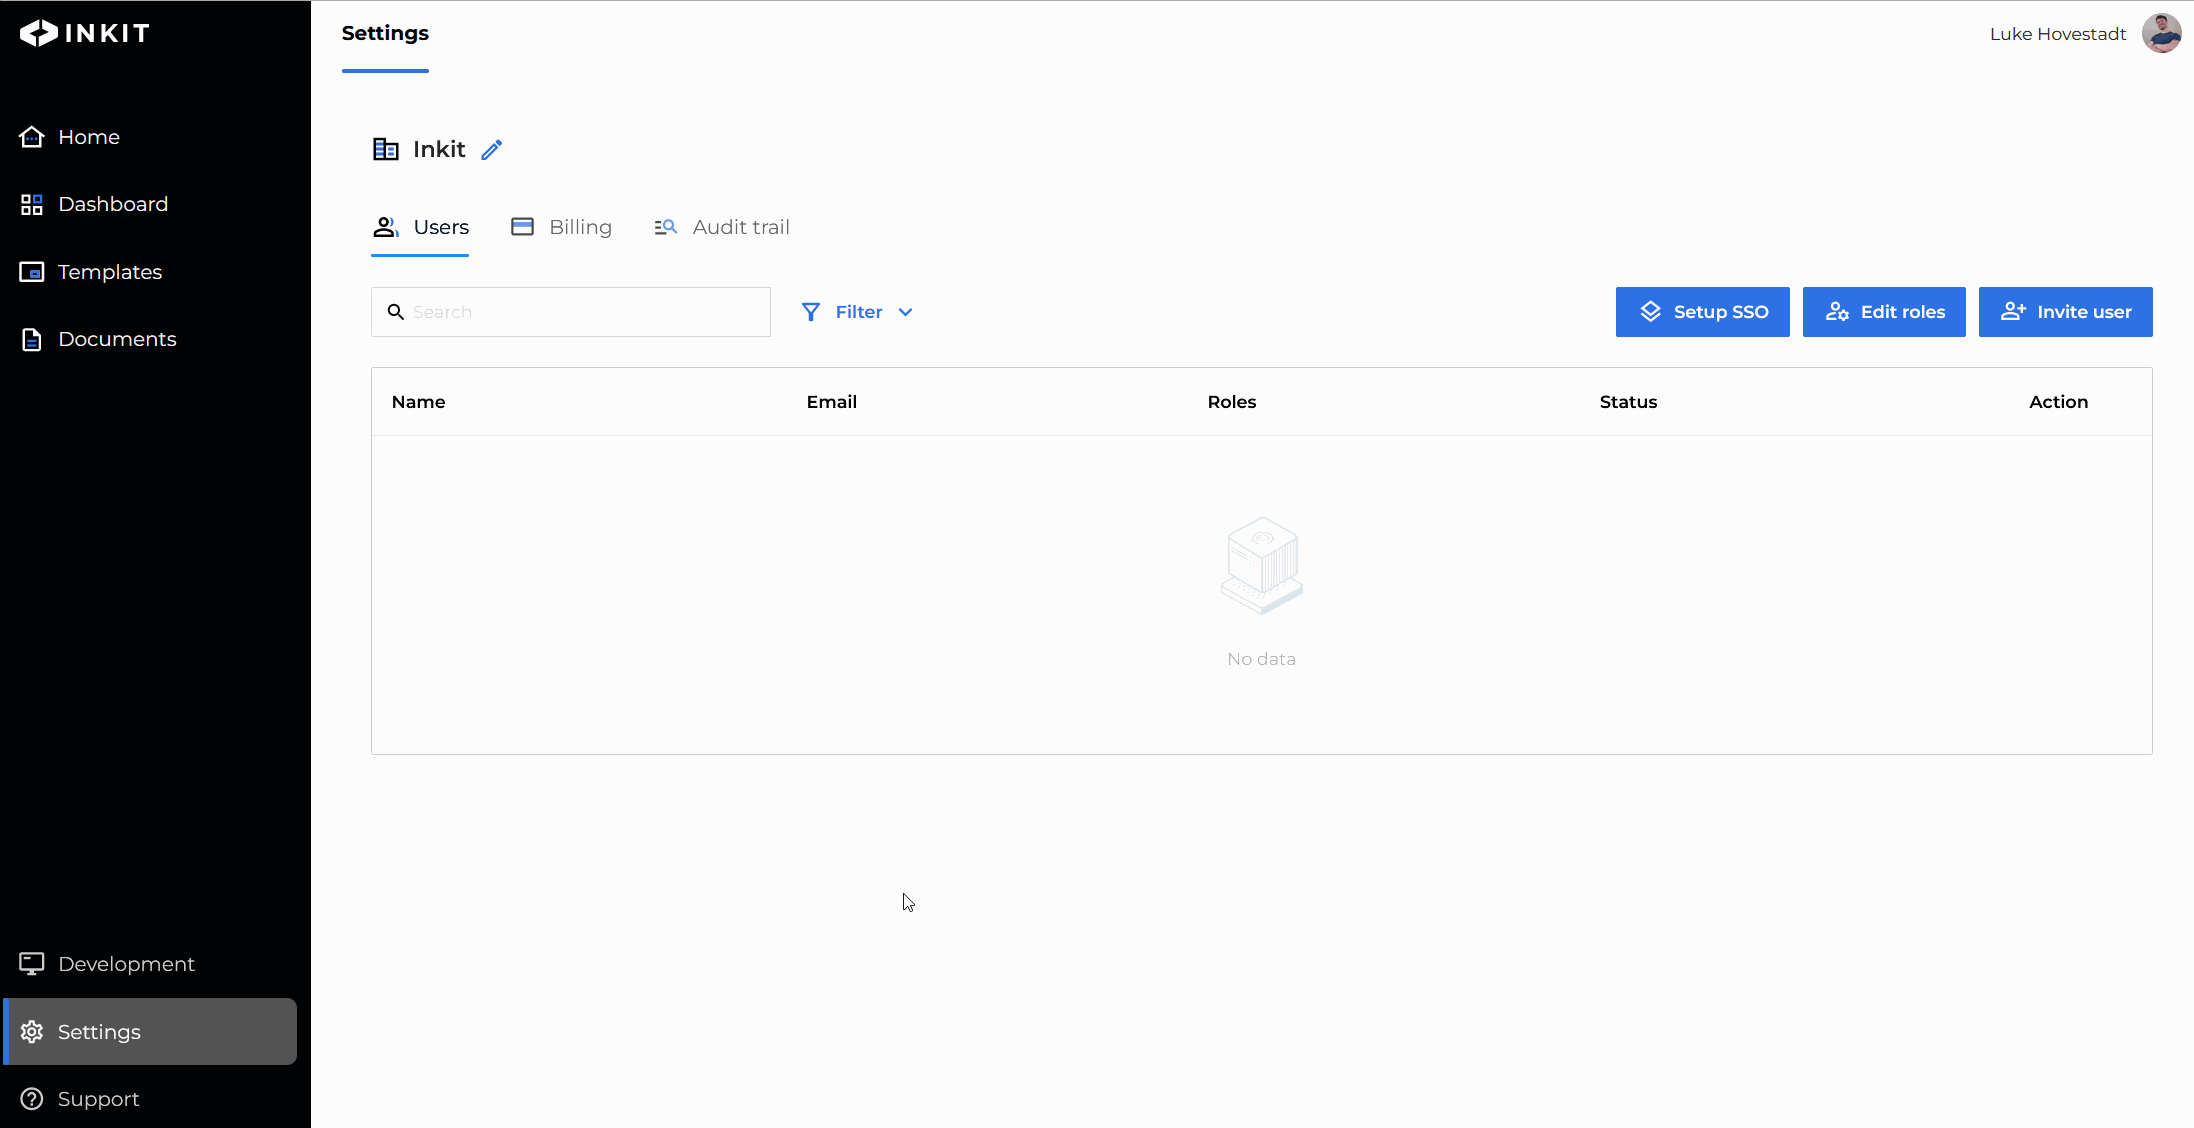This screenshot has height=1128, width=2194.
Task: Switch to the Billing tab
Action: pyautogui.click(x=562, y=227)
